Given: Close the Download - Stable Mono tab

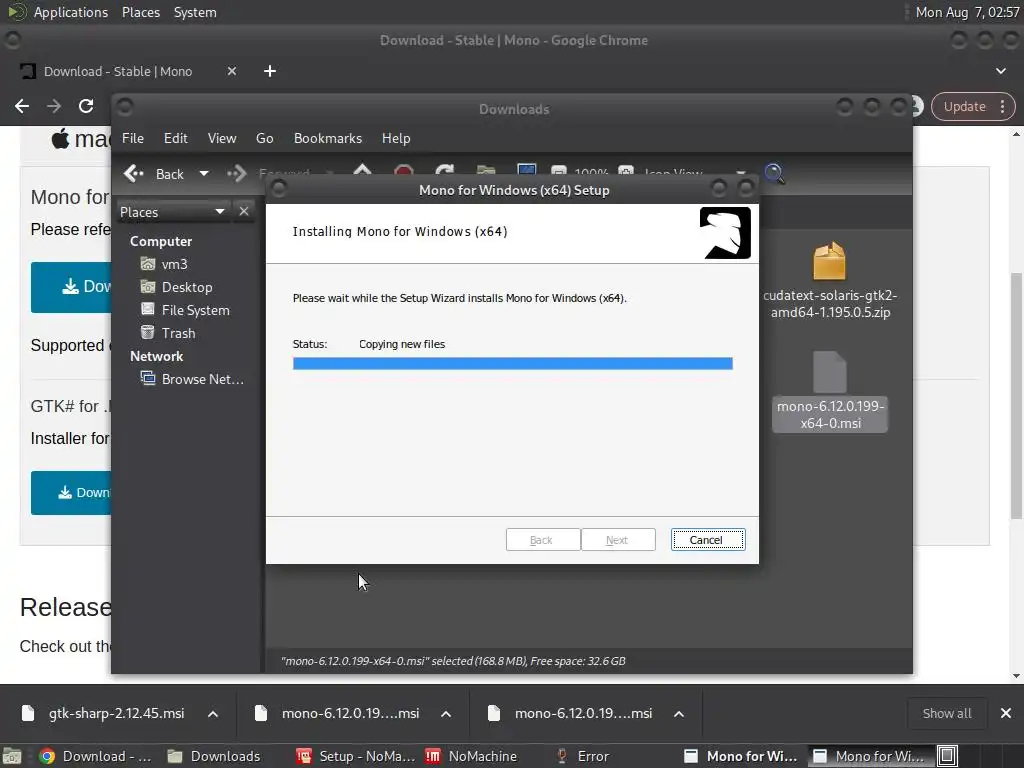Looking at the screenshot, I should coord(232,71).
